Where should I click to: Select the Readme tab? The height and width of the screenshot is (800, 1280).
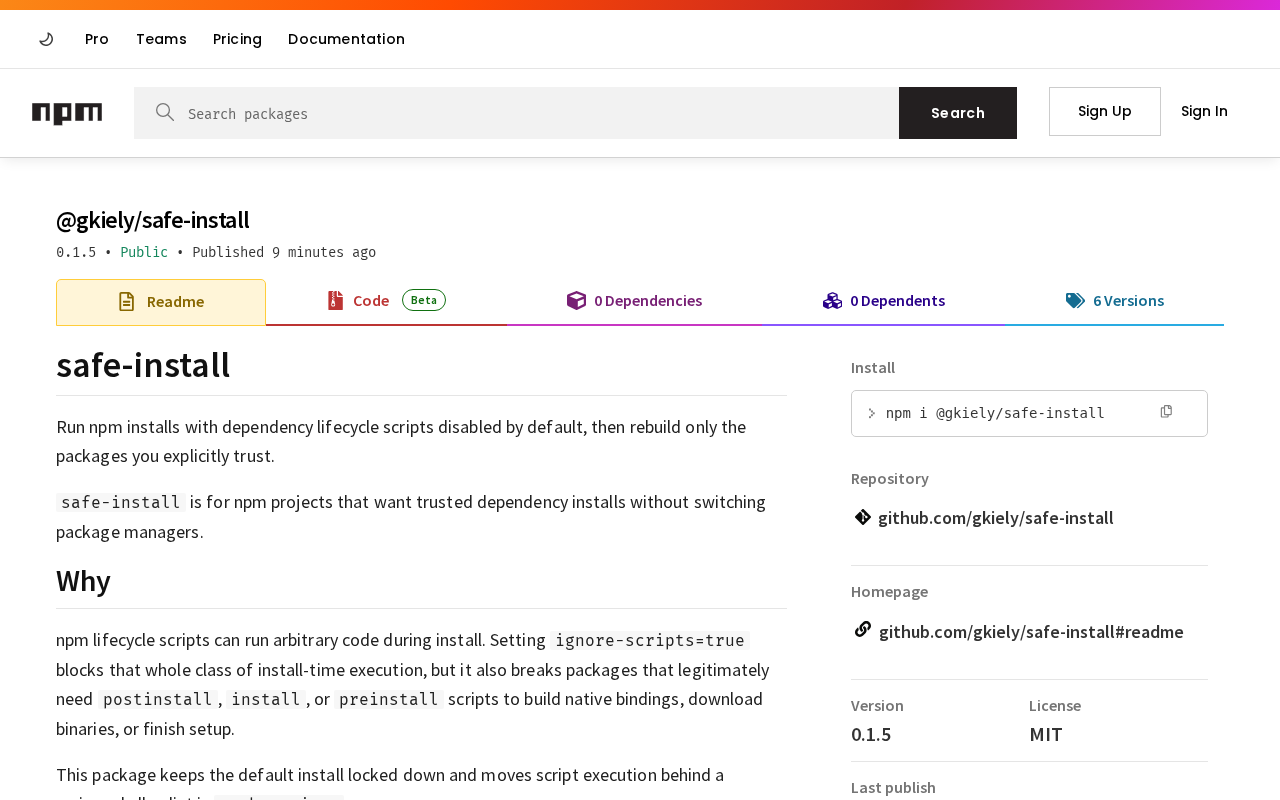tap(161, 302)
